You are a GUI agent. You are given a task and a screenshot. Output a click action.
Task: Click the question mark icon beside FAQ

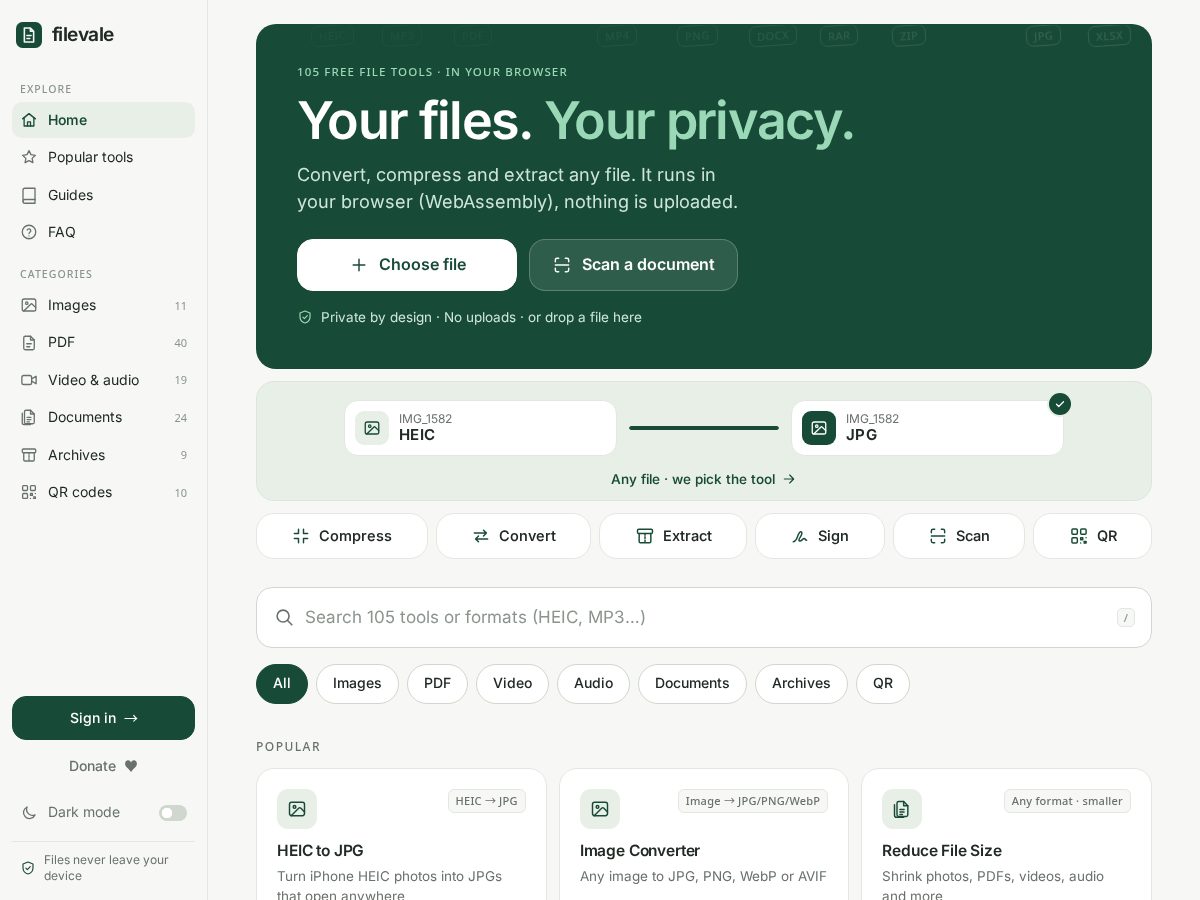point(29,232)
